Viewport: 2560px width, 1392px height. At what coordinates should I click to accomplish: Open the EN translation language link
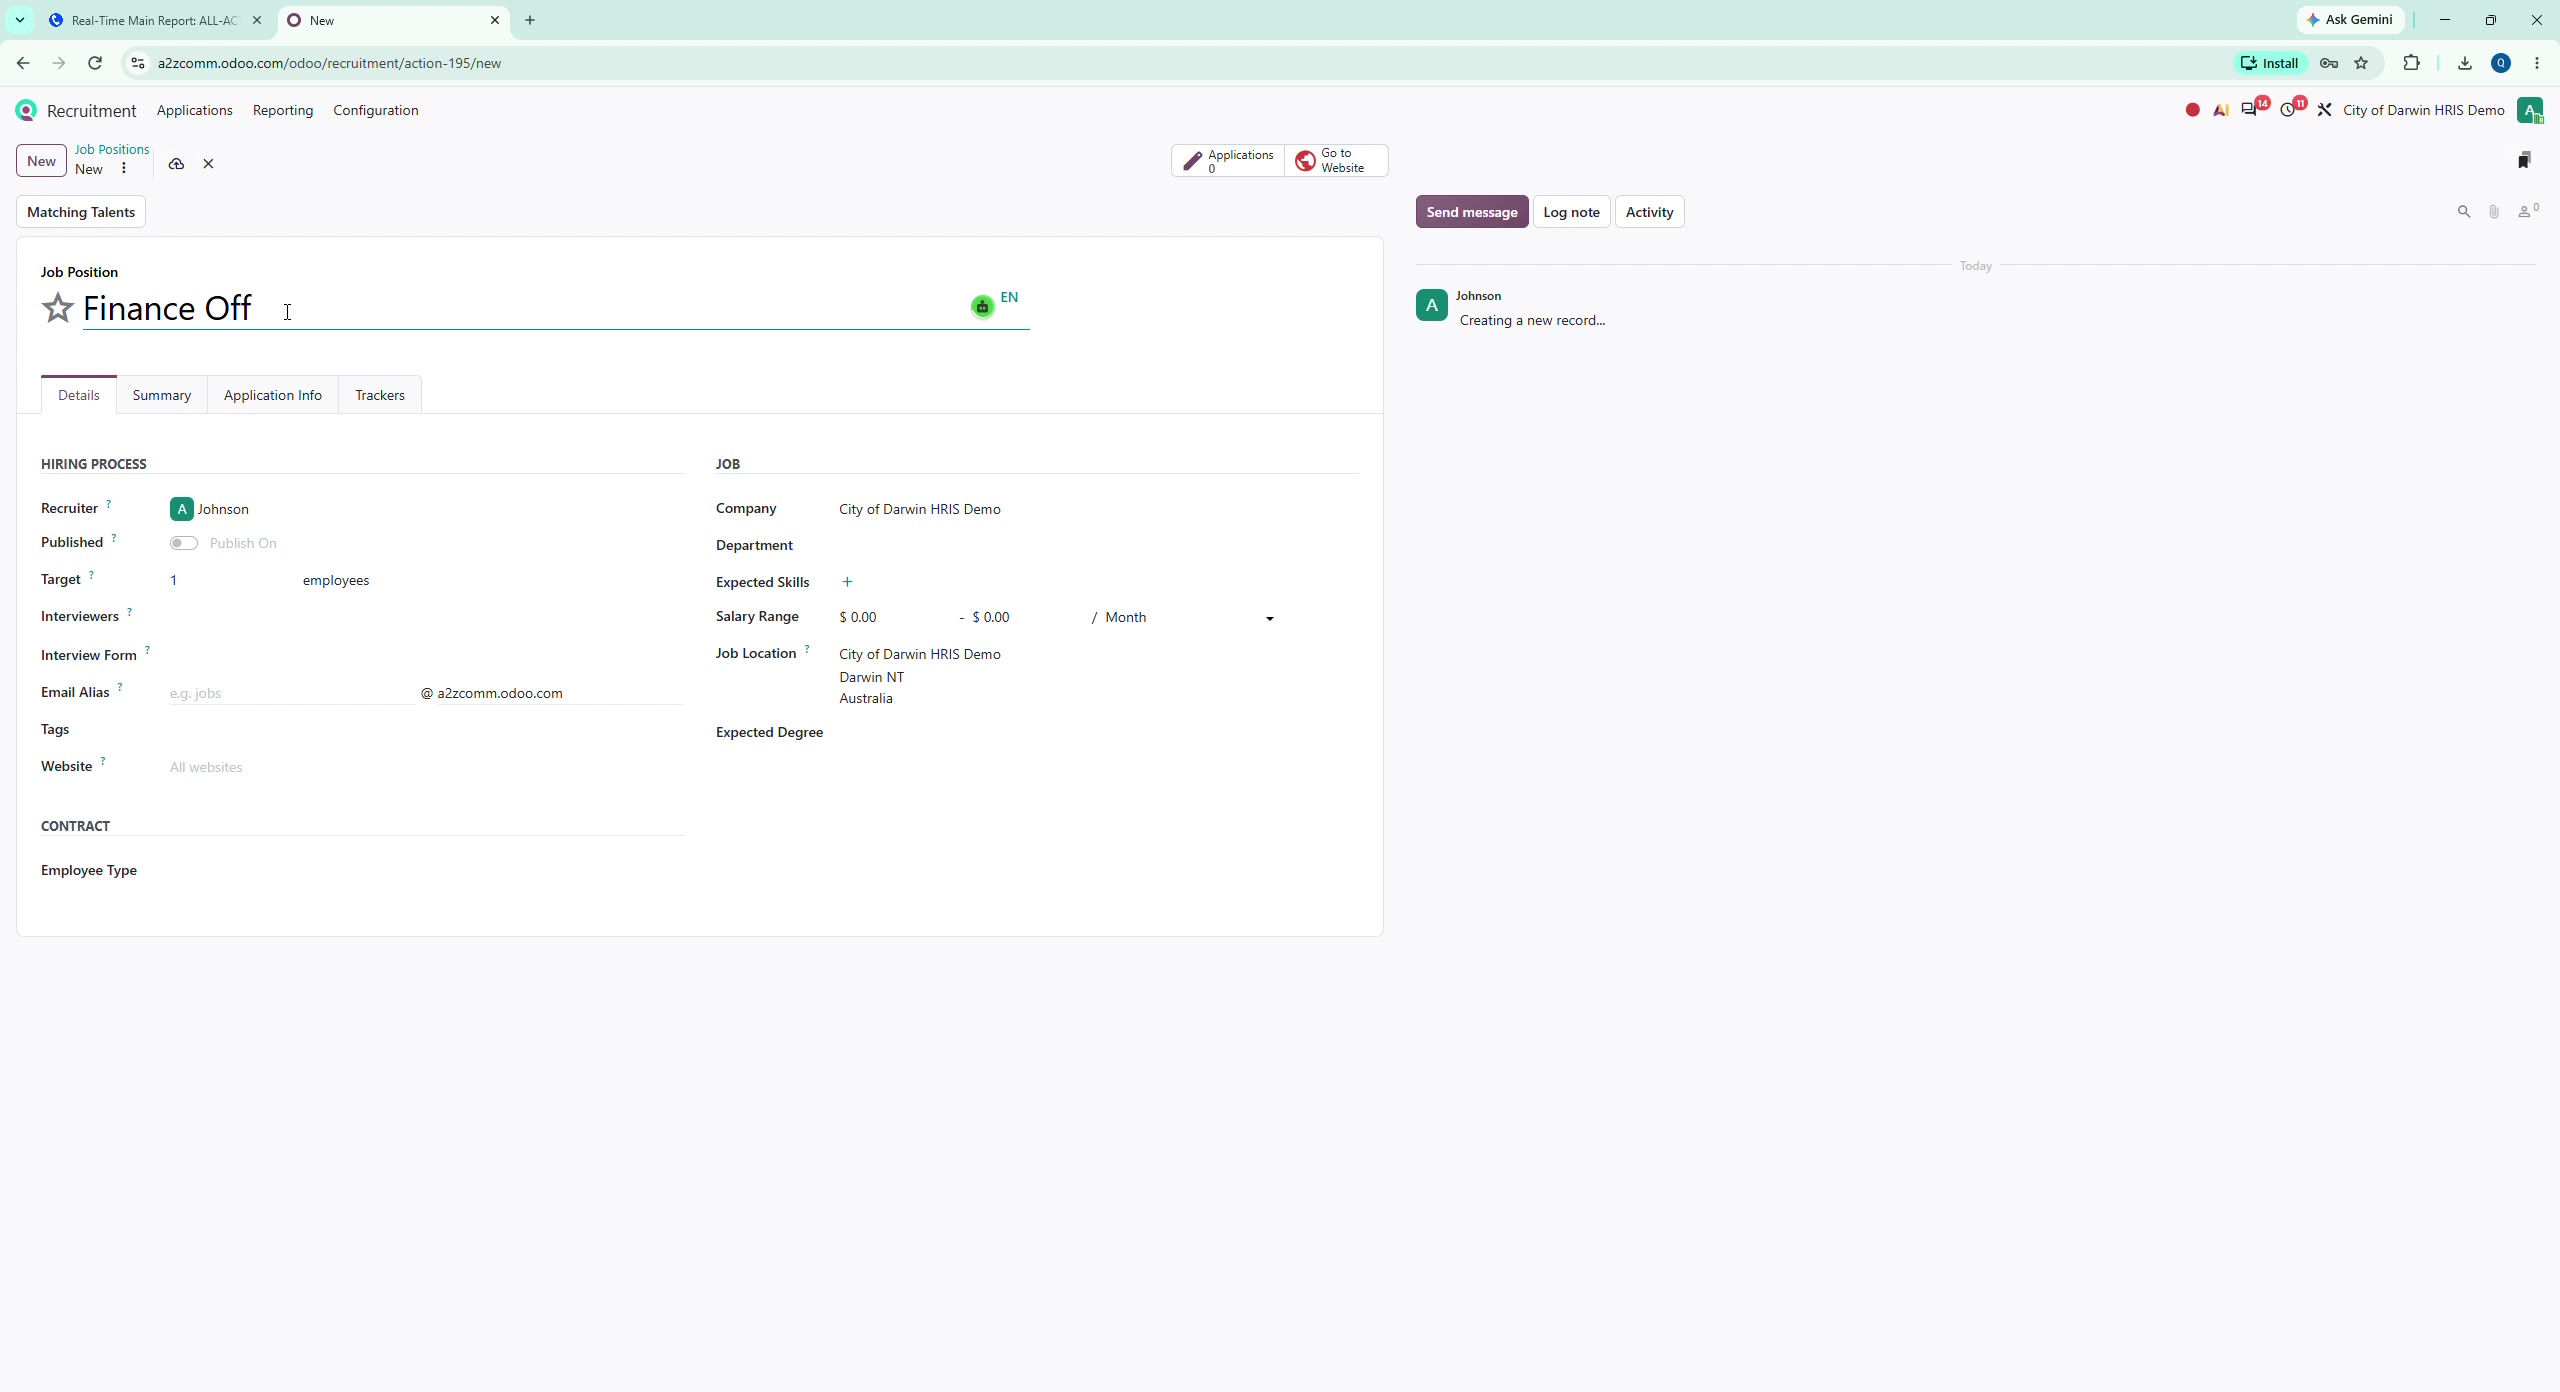click(x=1009, y=297)
